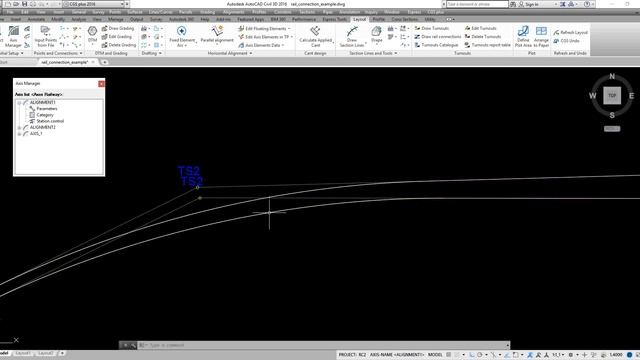
Task: Click in the keyword search field
Action: coord(477,4)
